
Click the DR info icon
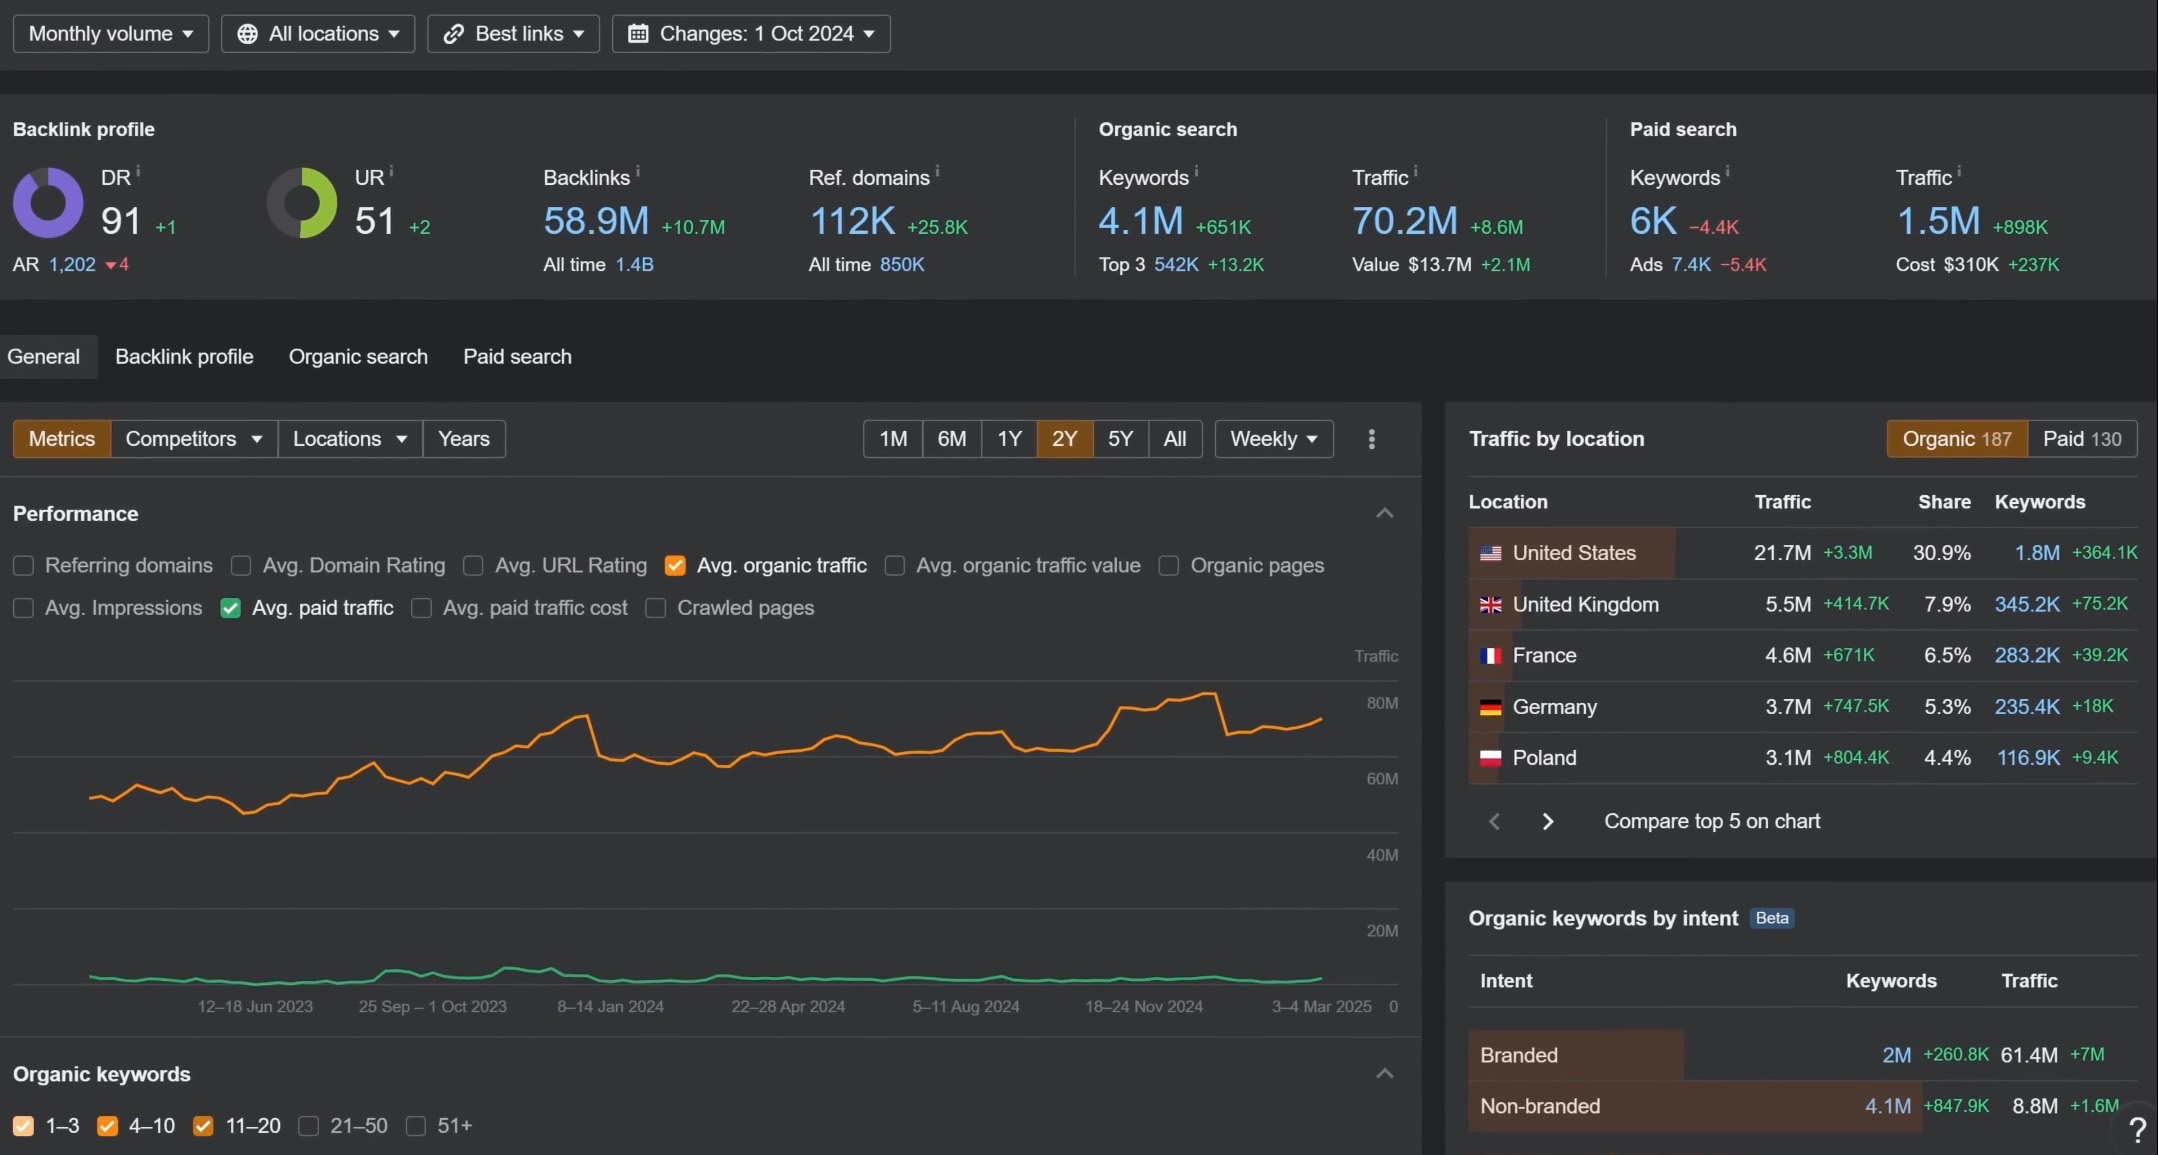point(138,172)
